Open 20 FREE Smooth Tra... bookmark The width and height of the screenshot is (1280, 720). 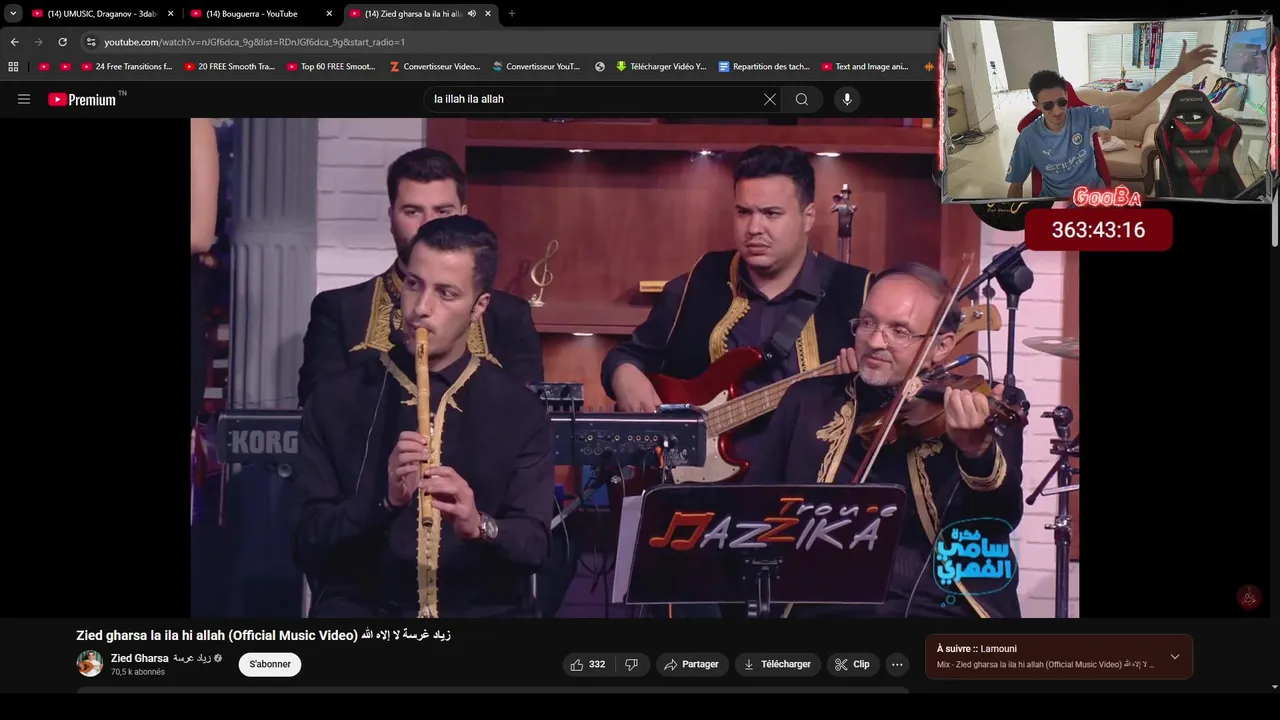click(230, 67)
